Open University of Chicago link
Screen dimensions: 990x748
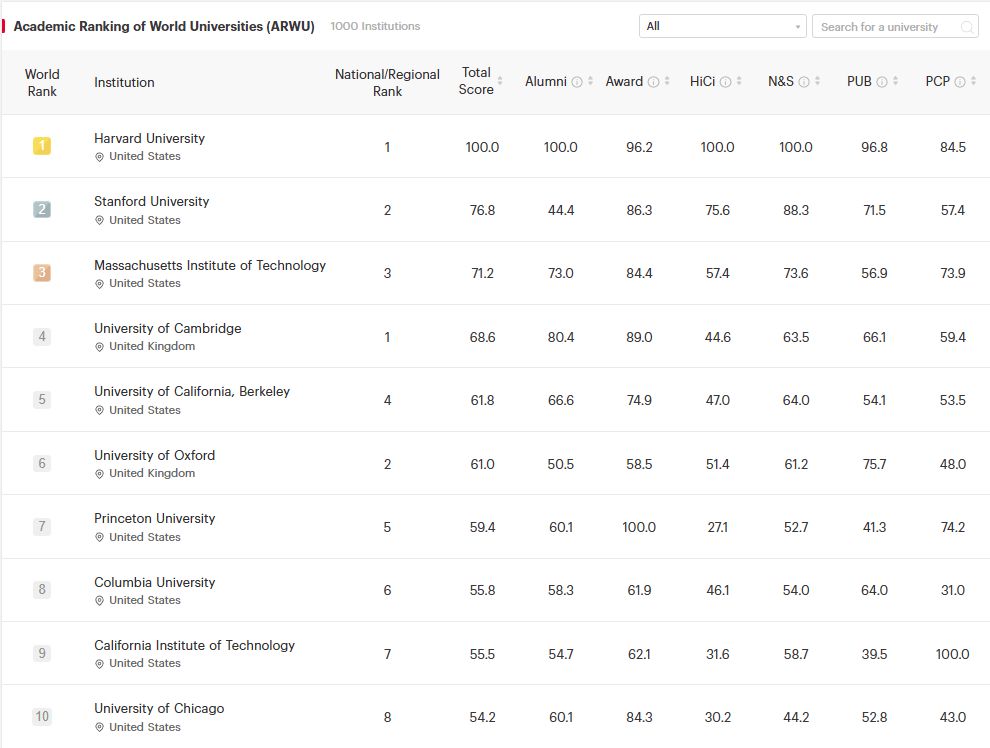[159, 708]
